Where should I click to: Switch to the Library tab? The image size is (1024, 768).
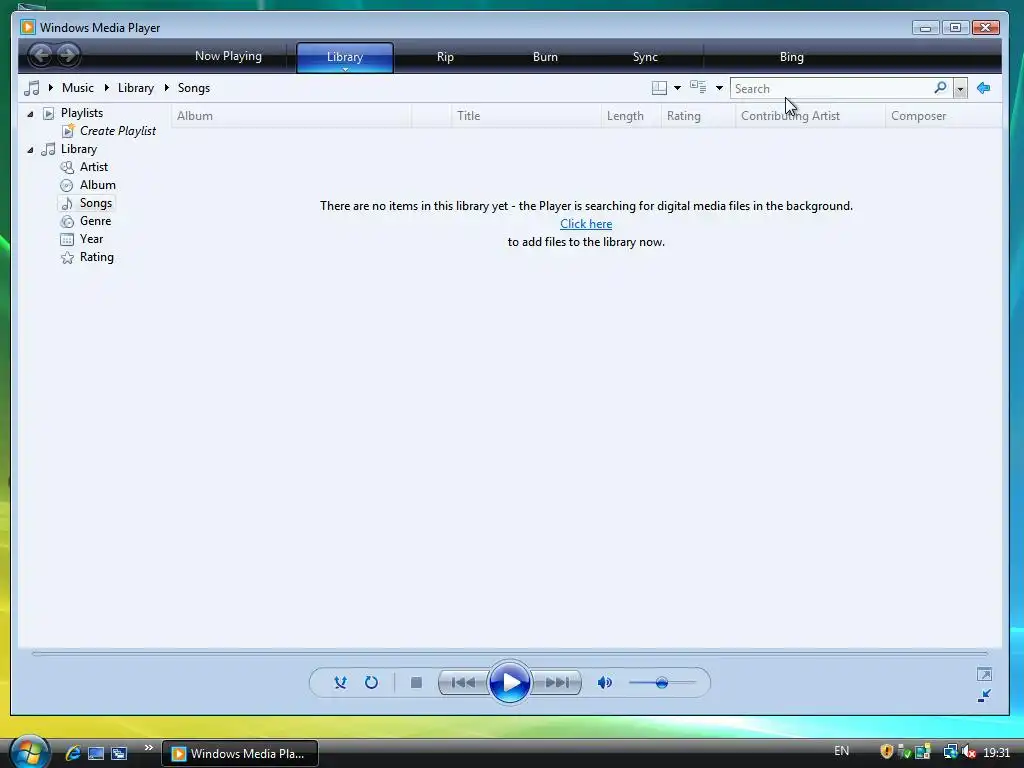point(345,57)
